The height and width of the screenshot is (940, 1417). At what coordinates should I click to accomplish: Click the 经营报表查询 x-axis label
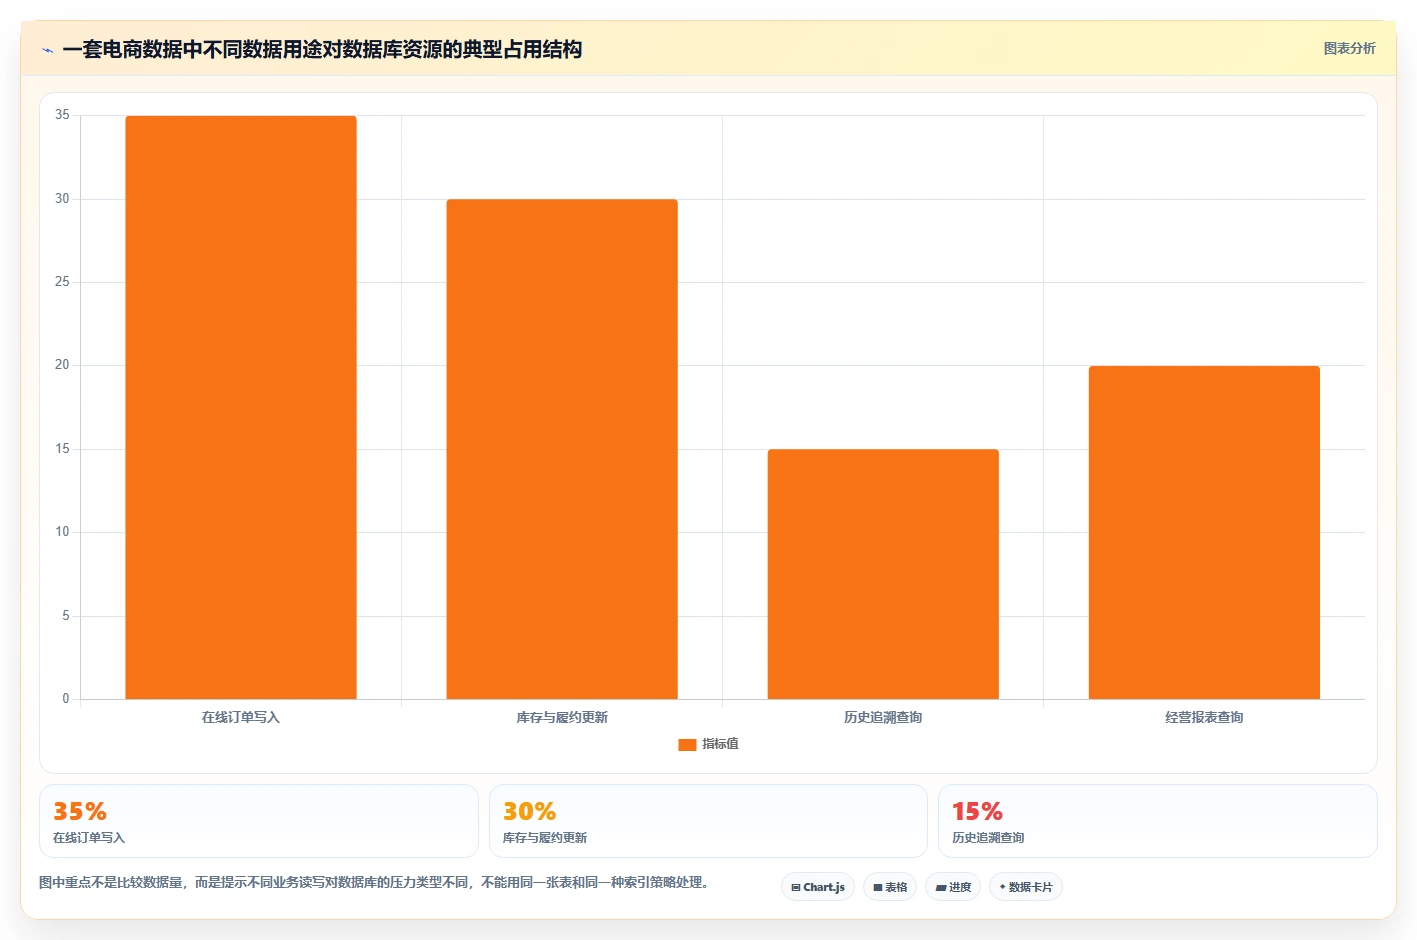(x=1204, y=717)
